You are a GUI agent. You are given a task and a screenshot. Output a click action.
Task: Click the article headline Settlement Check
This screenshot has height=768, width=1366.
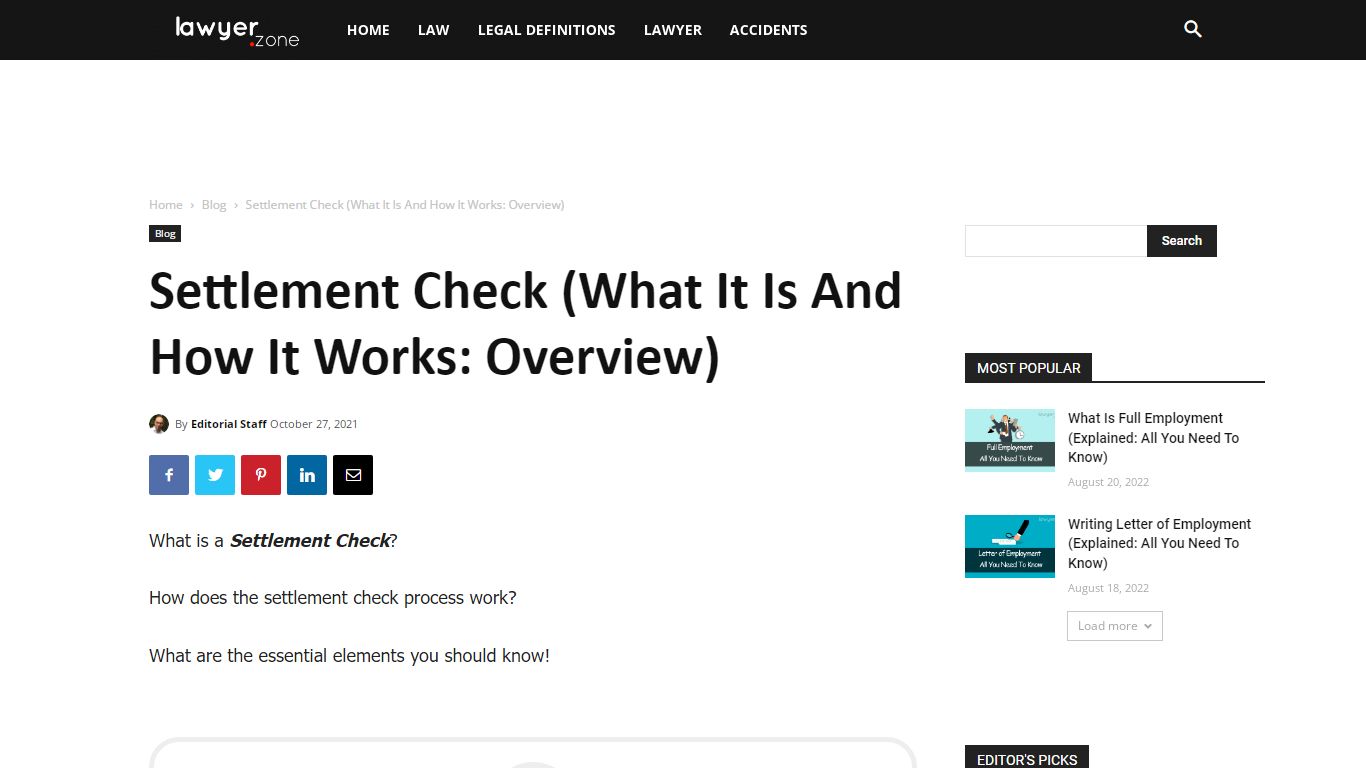coord(526,323)
